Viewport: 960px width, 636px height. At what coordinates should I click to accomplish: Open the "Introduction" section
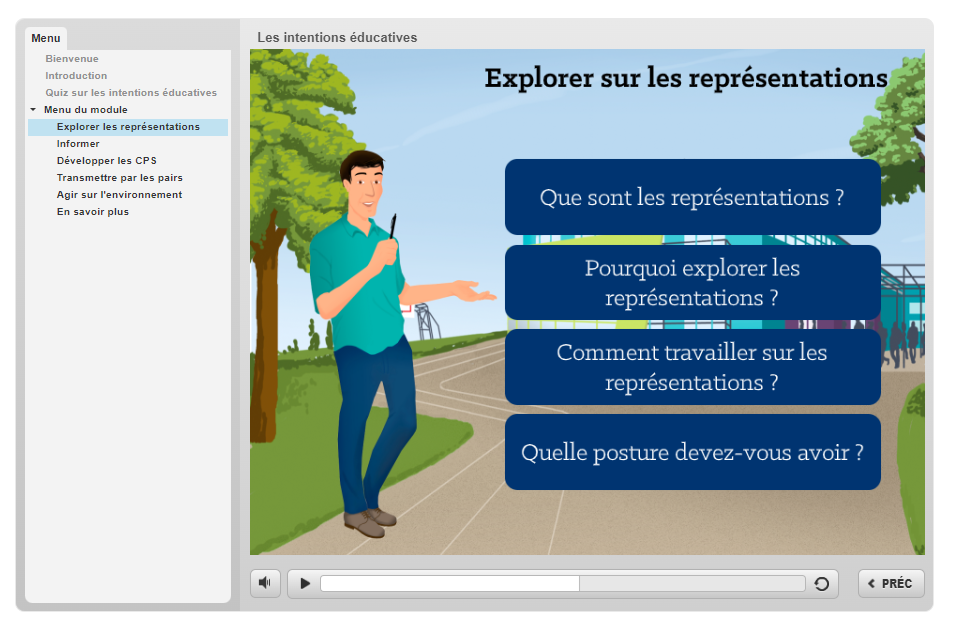[74, 75]
